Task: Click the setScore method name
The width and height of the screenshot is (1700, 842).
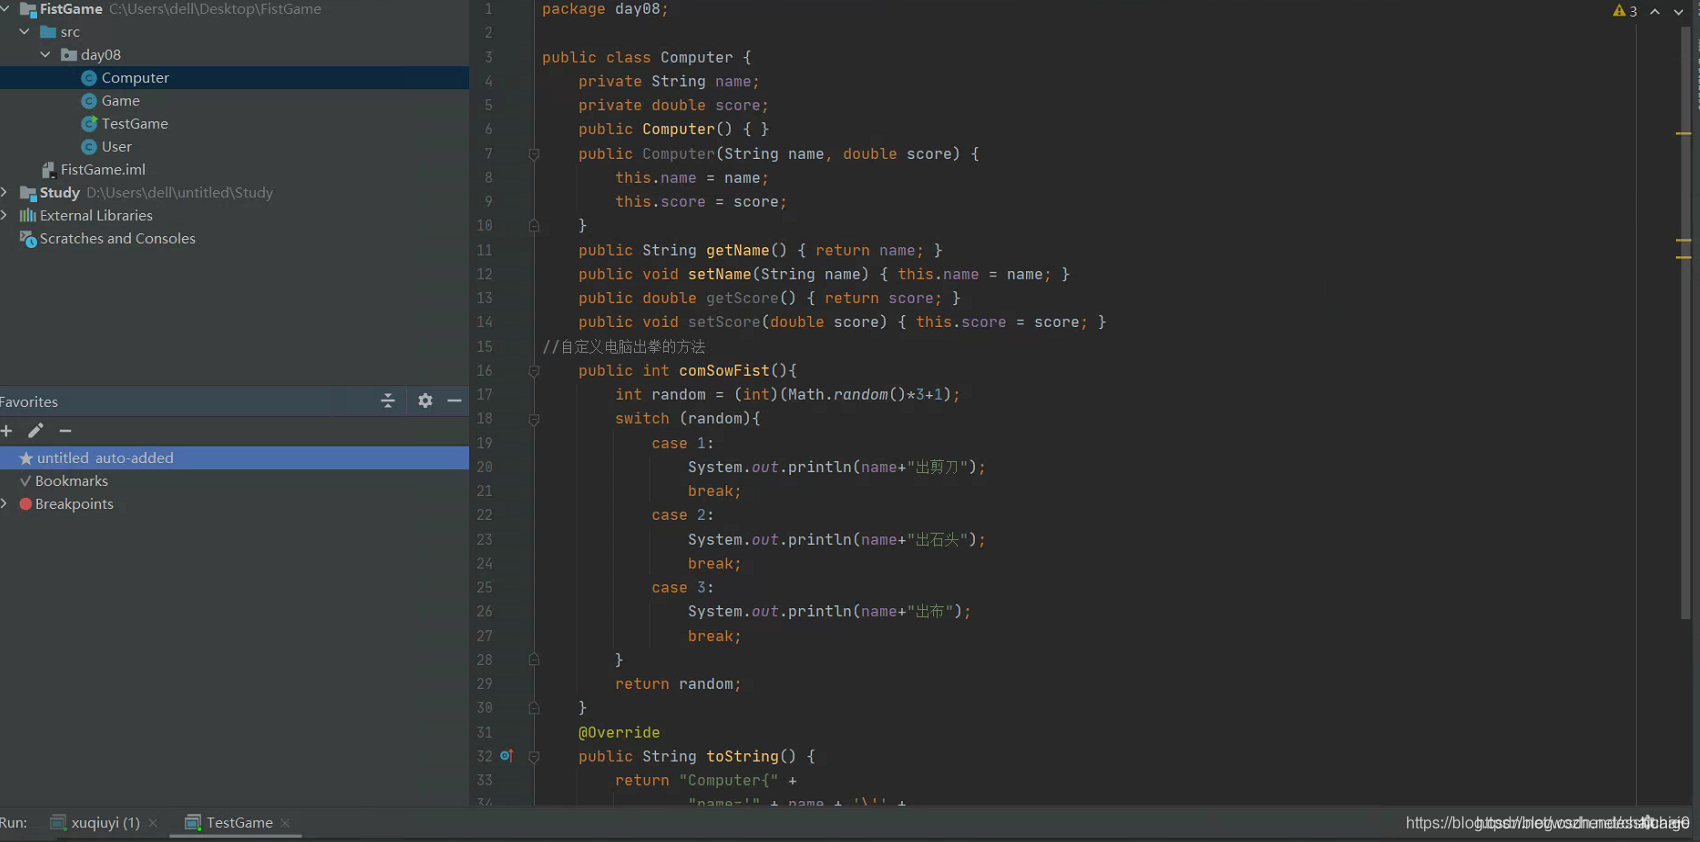Action: 724,322
